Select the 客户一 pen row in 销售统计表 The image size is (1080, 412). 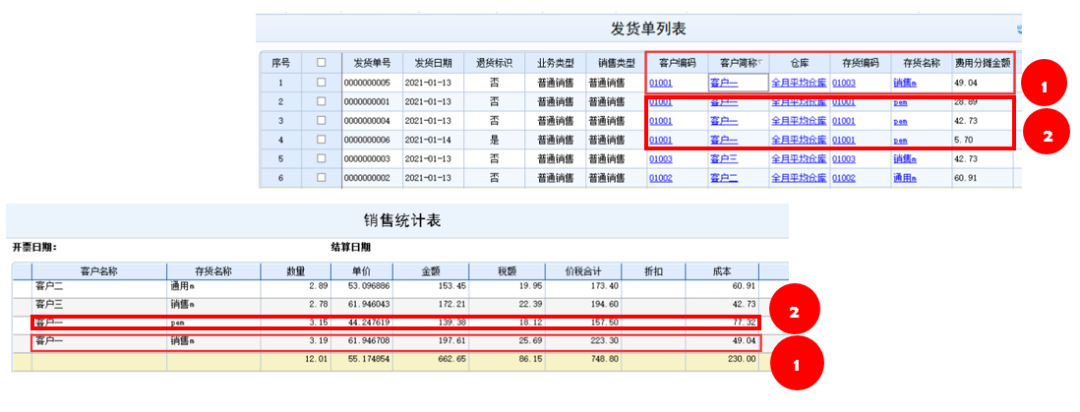(x=396, y=322)
